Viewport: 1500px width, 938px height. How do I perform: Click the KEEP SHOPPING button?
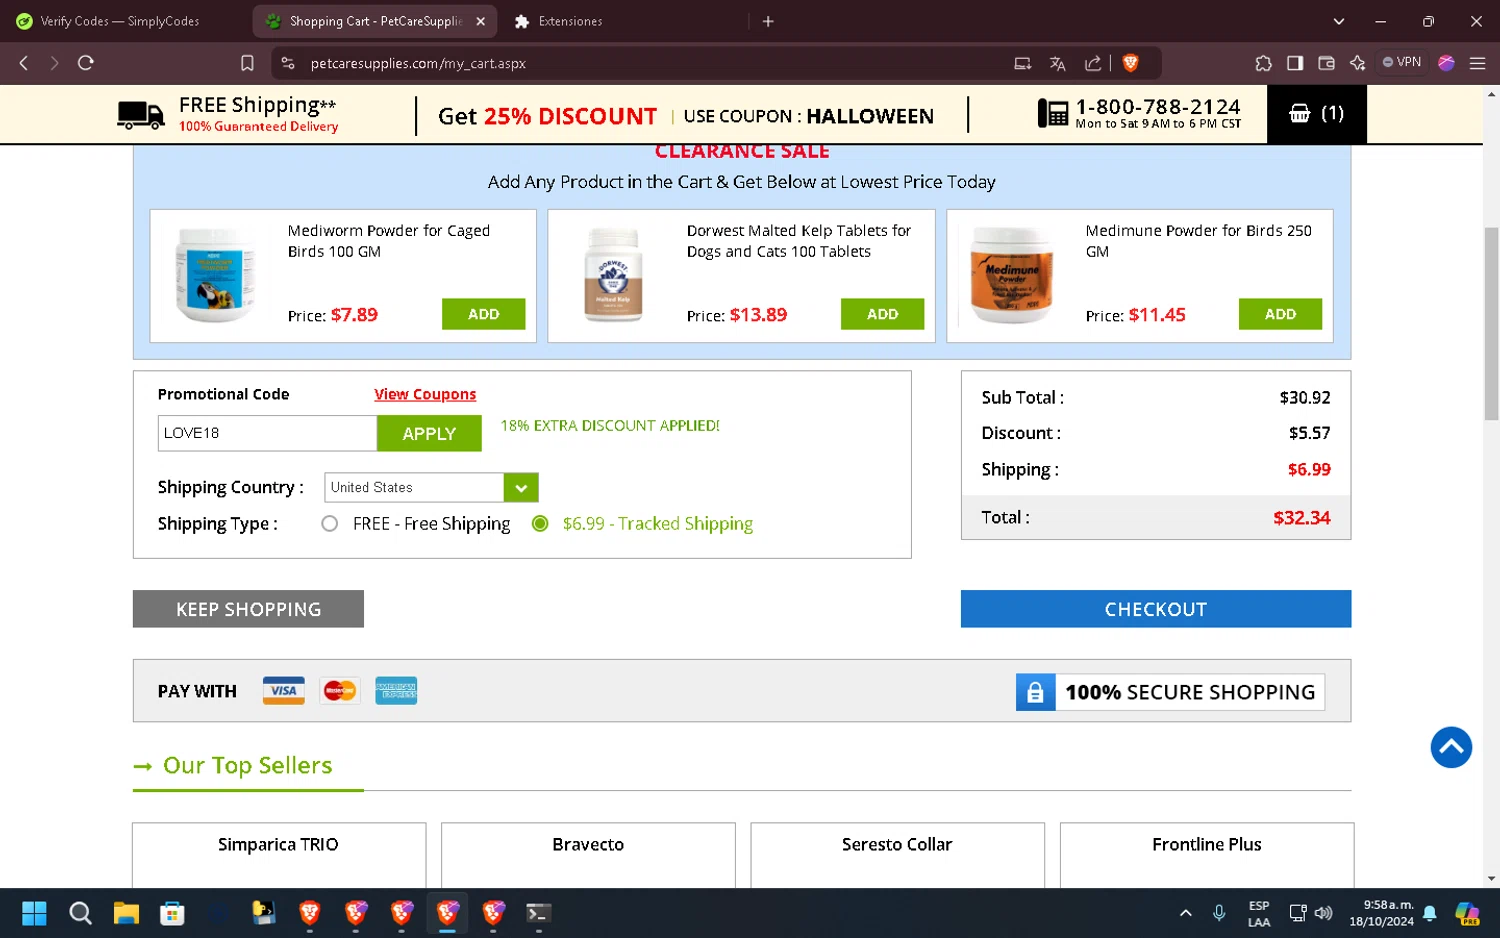[x=248, y=609]
